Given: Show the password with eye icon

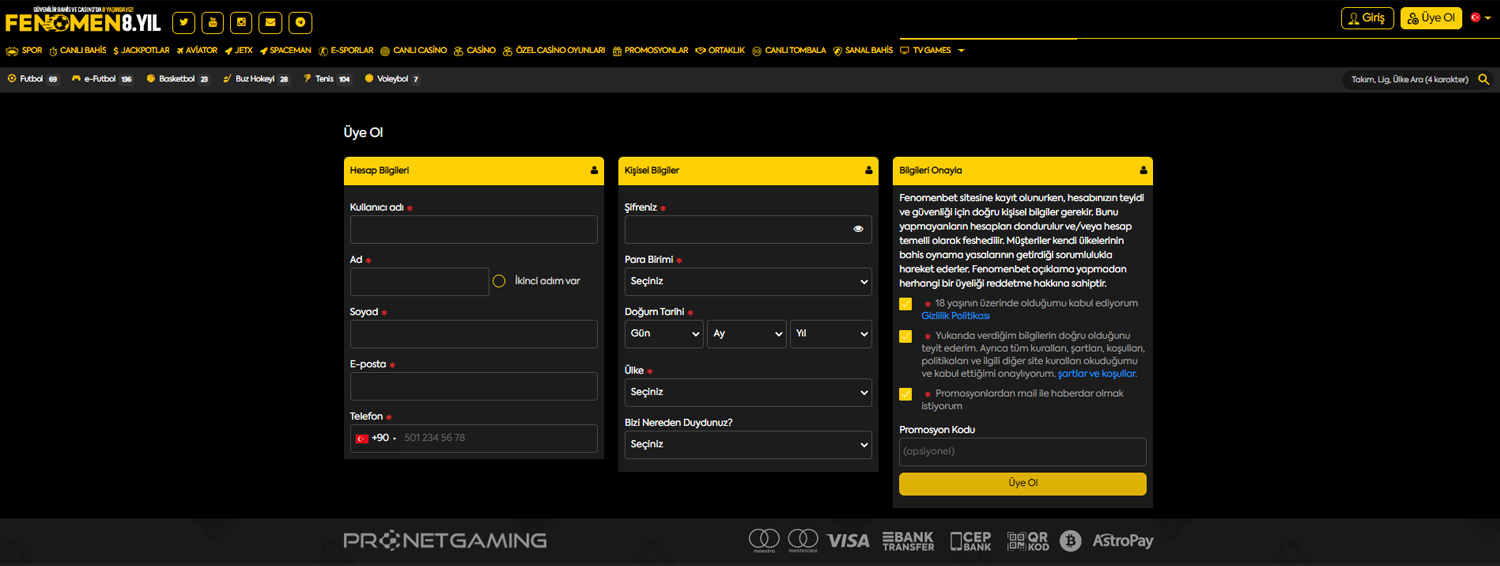Looking at the screenshot, I should [858, 229].
